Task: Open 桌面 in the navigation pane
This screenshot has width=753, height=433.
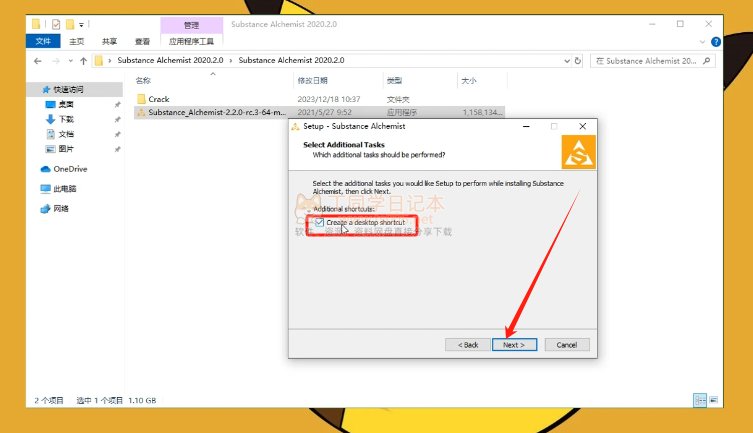Action: click(66, 105)
